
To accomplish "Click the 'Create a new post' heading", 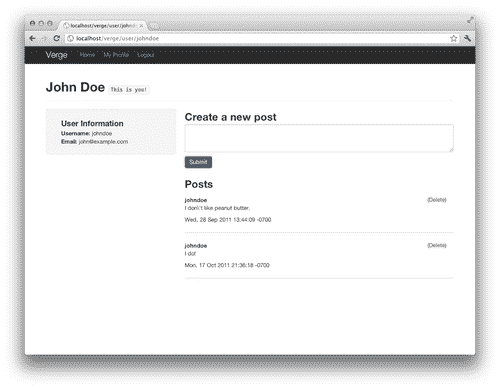I will tap(230, 117).
